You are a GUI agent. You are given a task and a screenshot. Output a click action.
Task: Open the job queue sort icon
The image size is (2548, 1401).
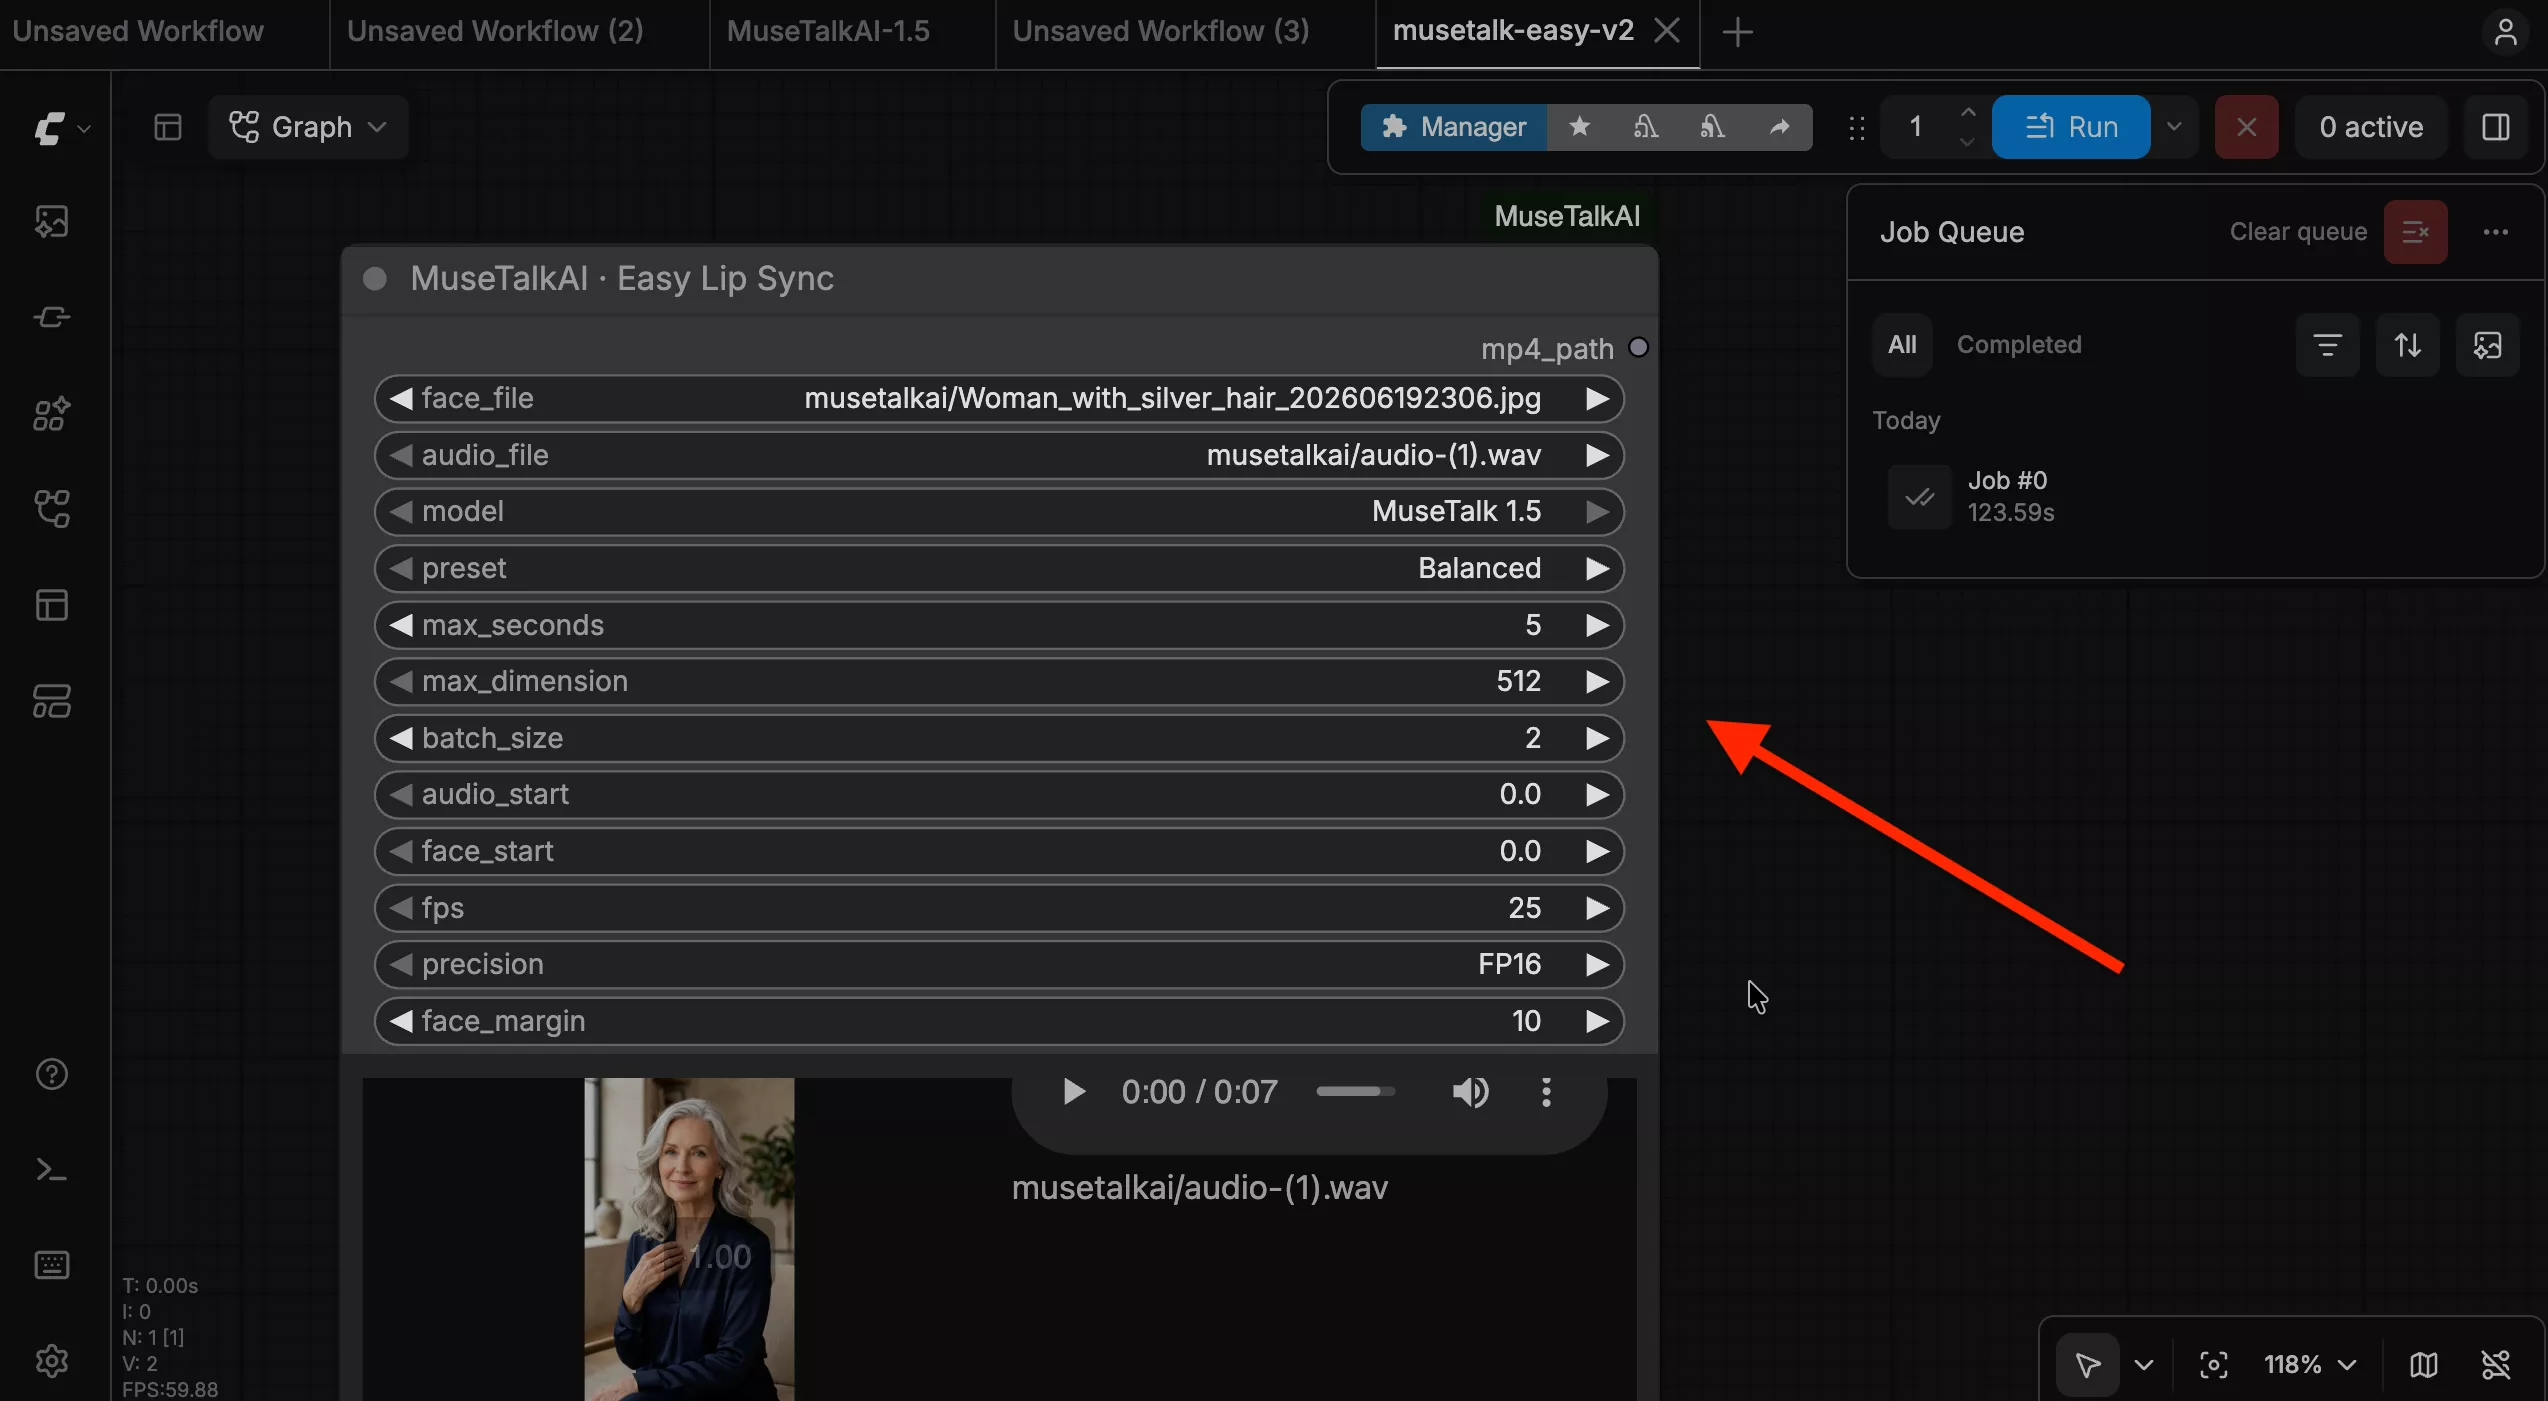click(2407, 345)
